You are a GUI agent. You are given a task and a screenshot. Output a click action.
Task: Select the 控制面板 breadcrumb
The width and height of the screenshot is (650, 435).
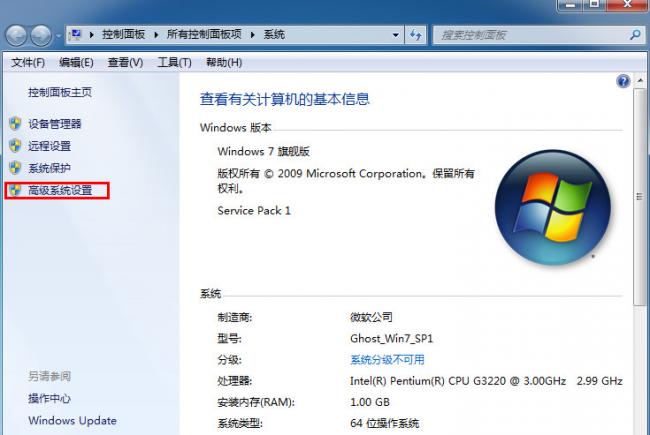124,34
